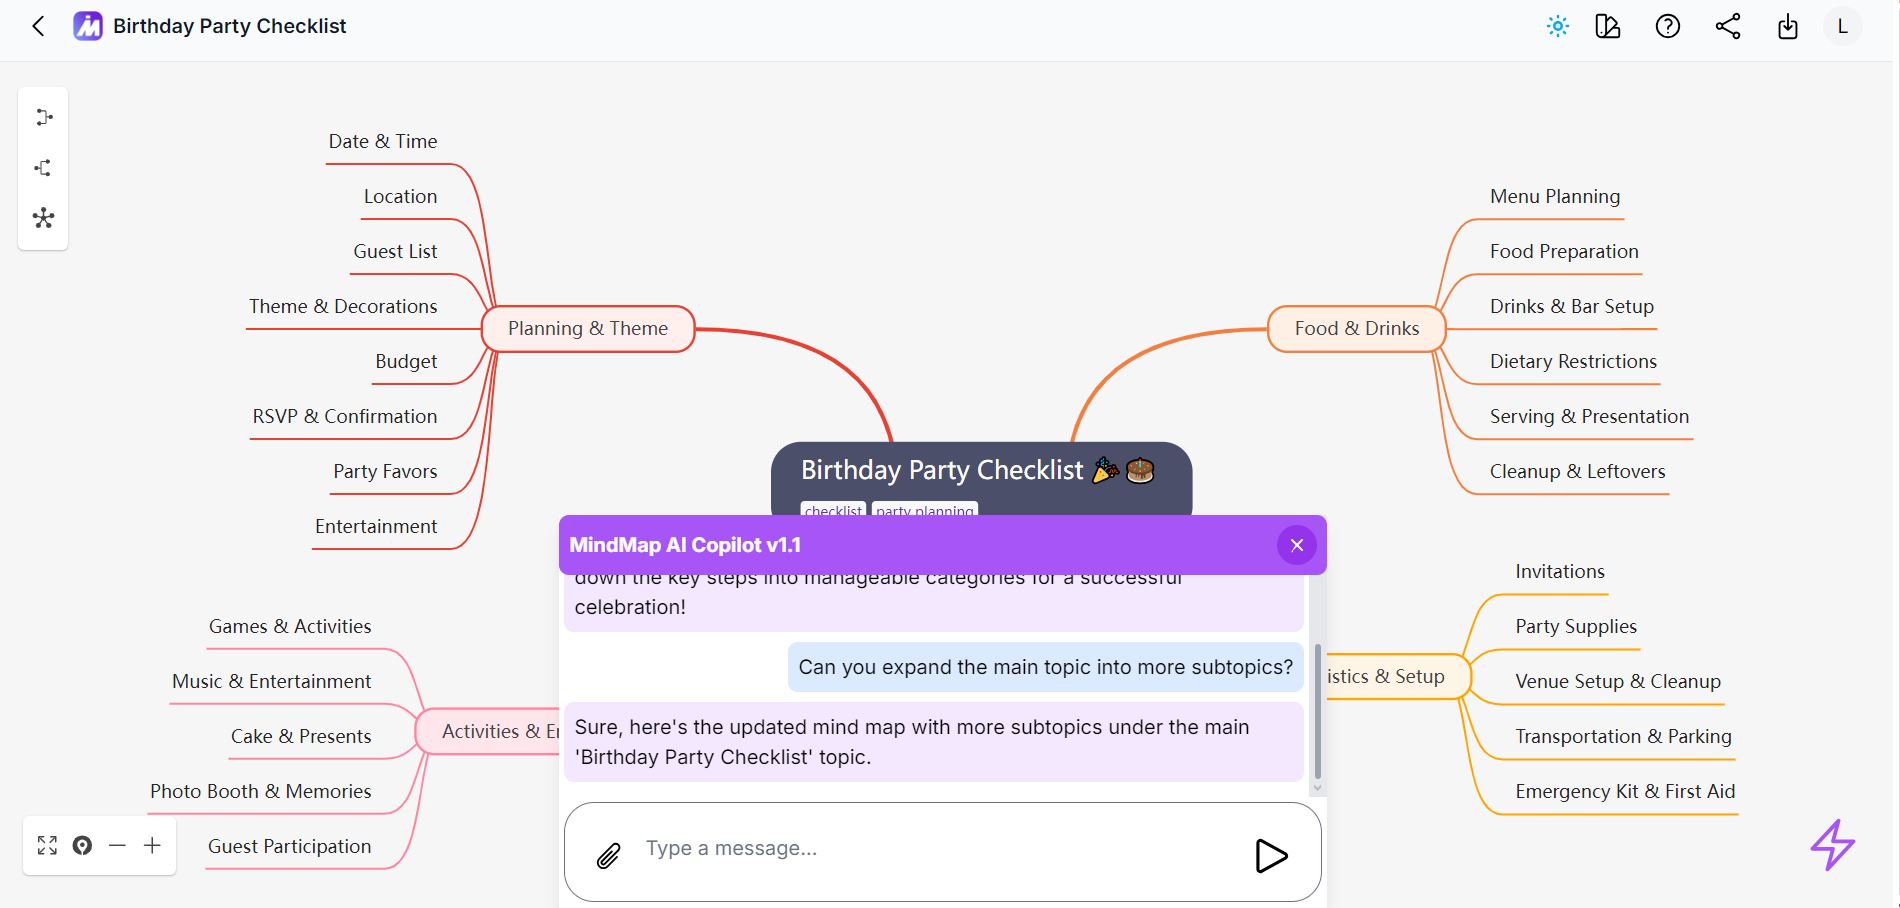Share the mind map
The width and height of the screenshot is (1900, 908).
[x=1728, y=27]
